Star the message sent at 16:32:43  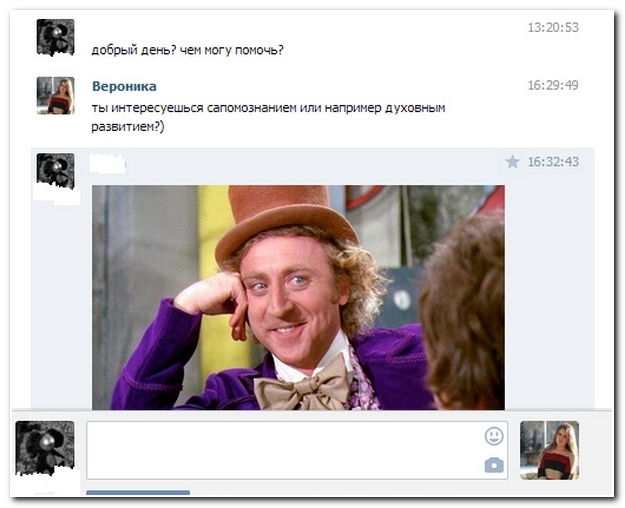click(x=513, y=162)
